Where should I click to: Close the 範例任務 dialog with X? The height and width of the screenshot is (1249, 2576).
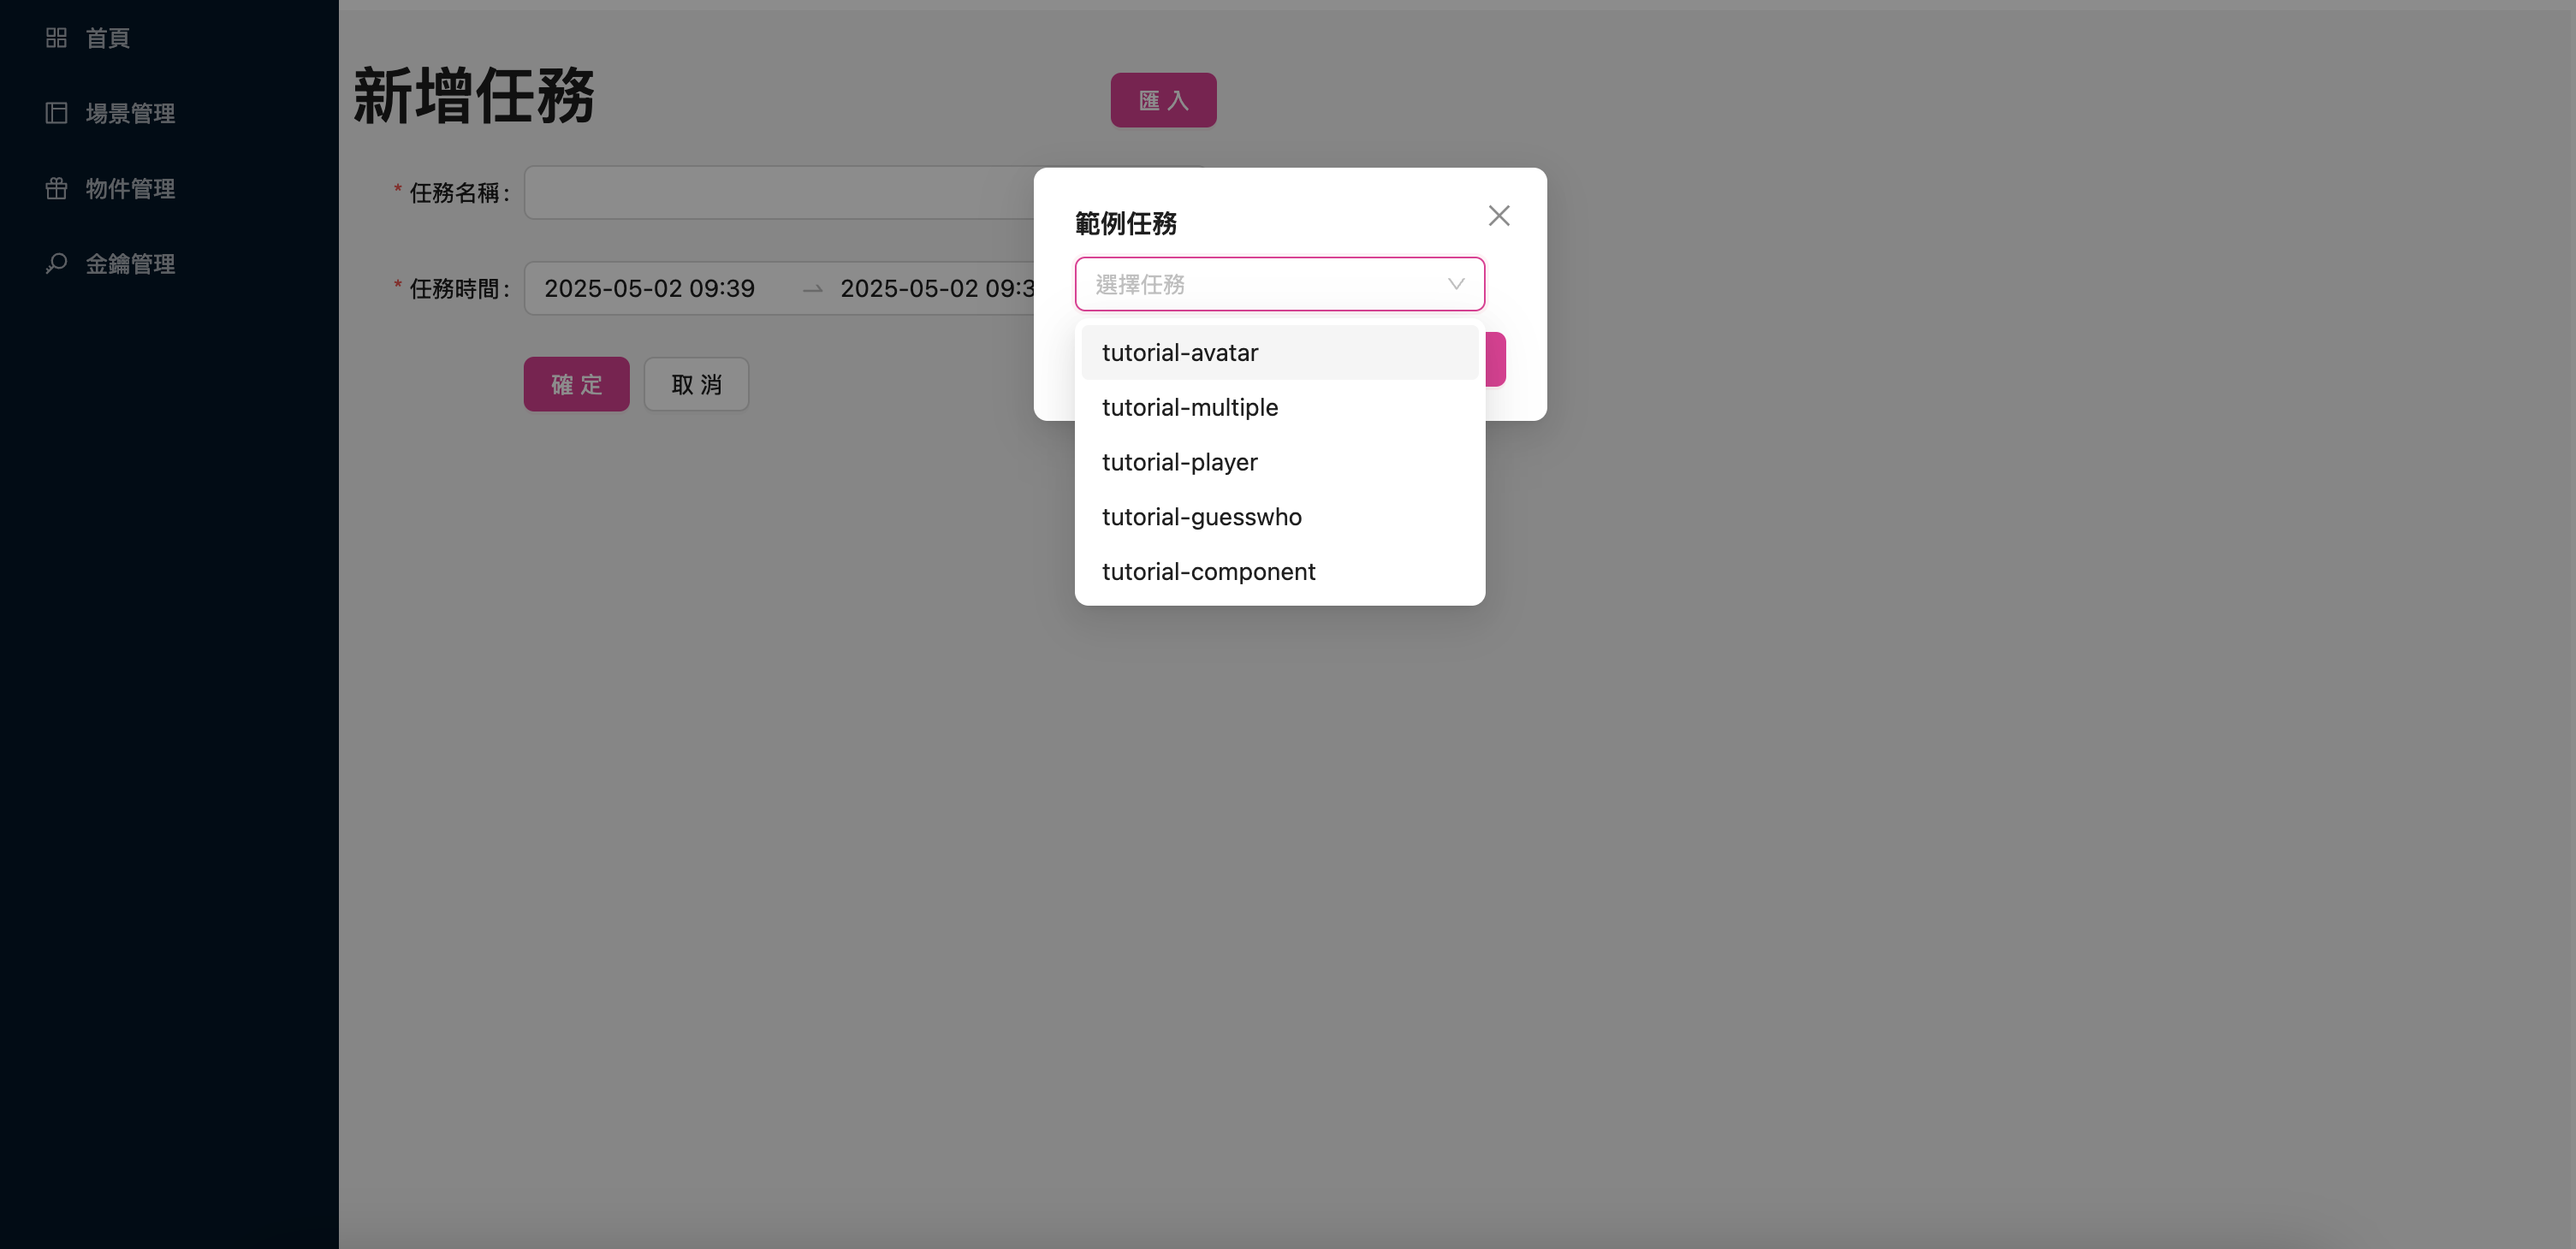(x=1498, y=216)
